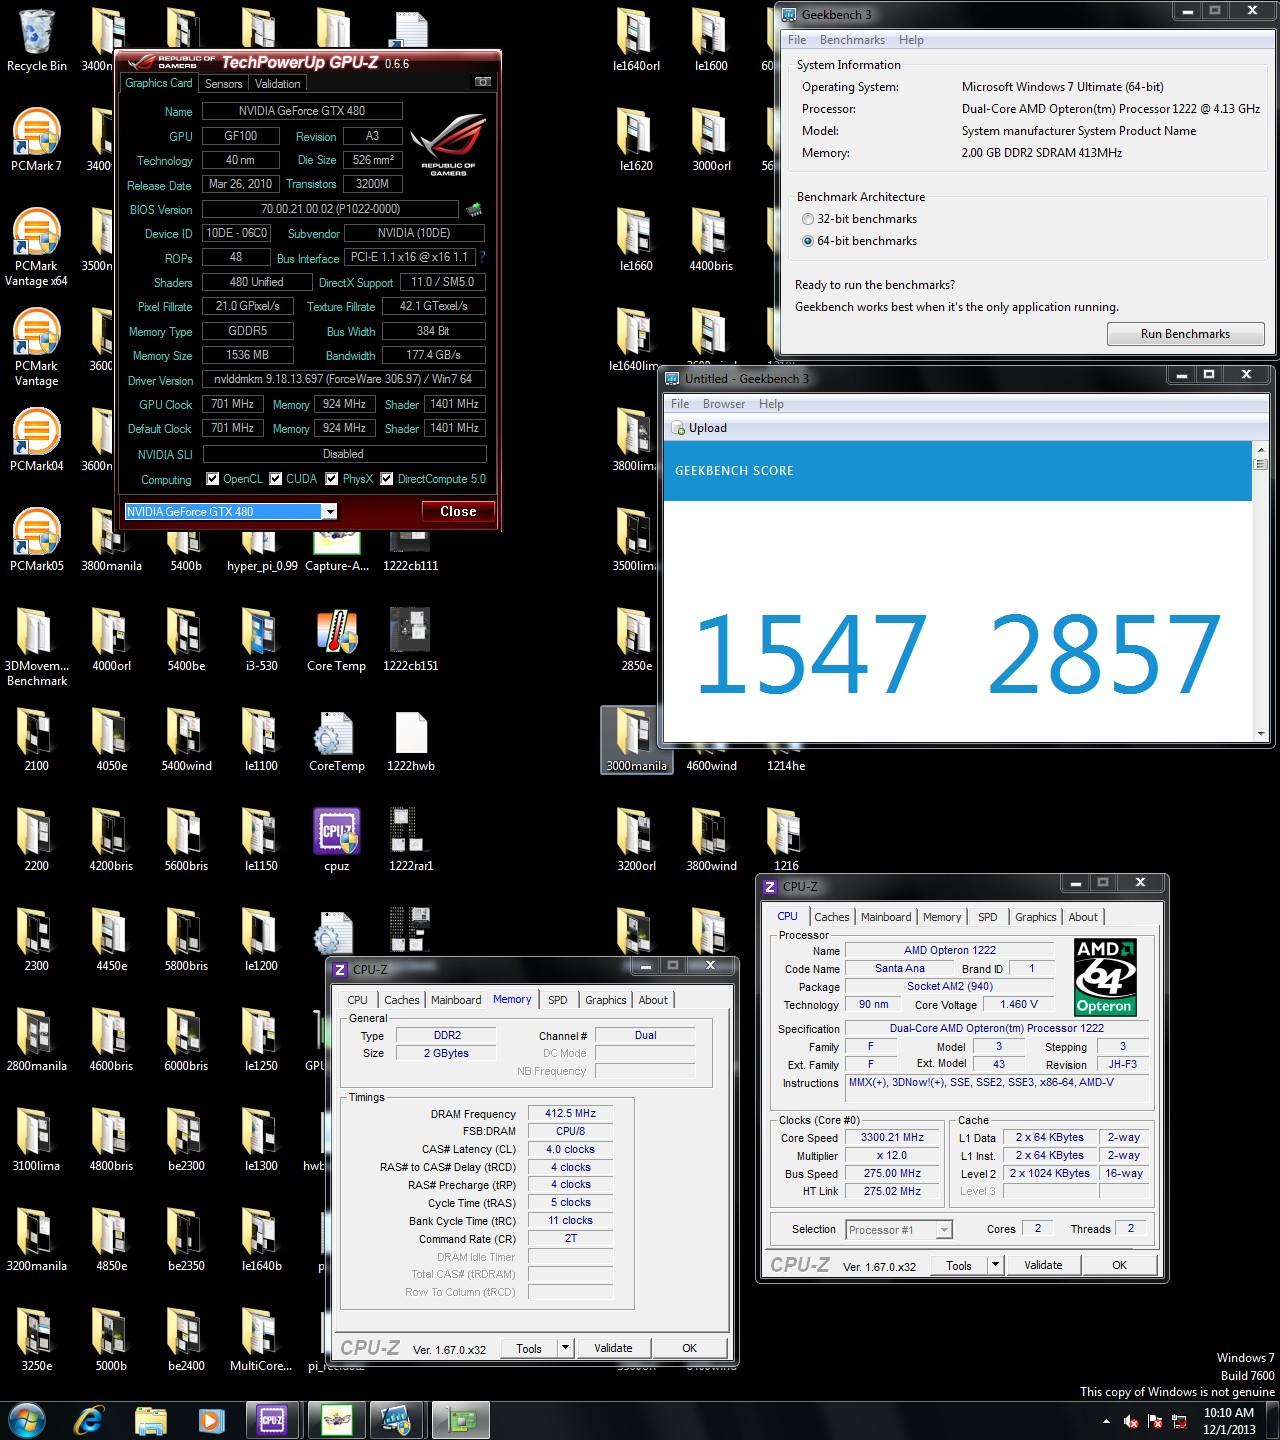The width and height of the screenshot is (1280, 1440).
Task: Open Windows Explorer taskbar icon
Action: click(150, 1420)
